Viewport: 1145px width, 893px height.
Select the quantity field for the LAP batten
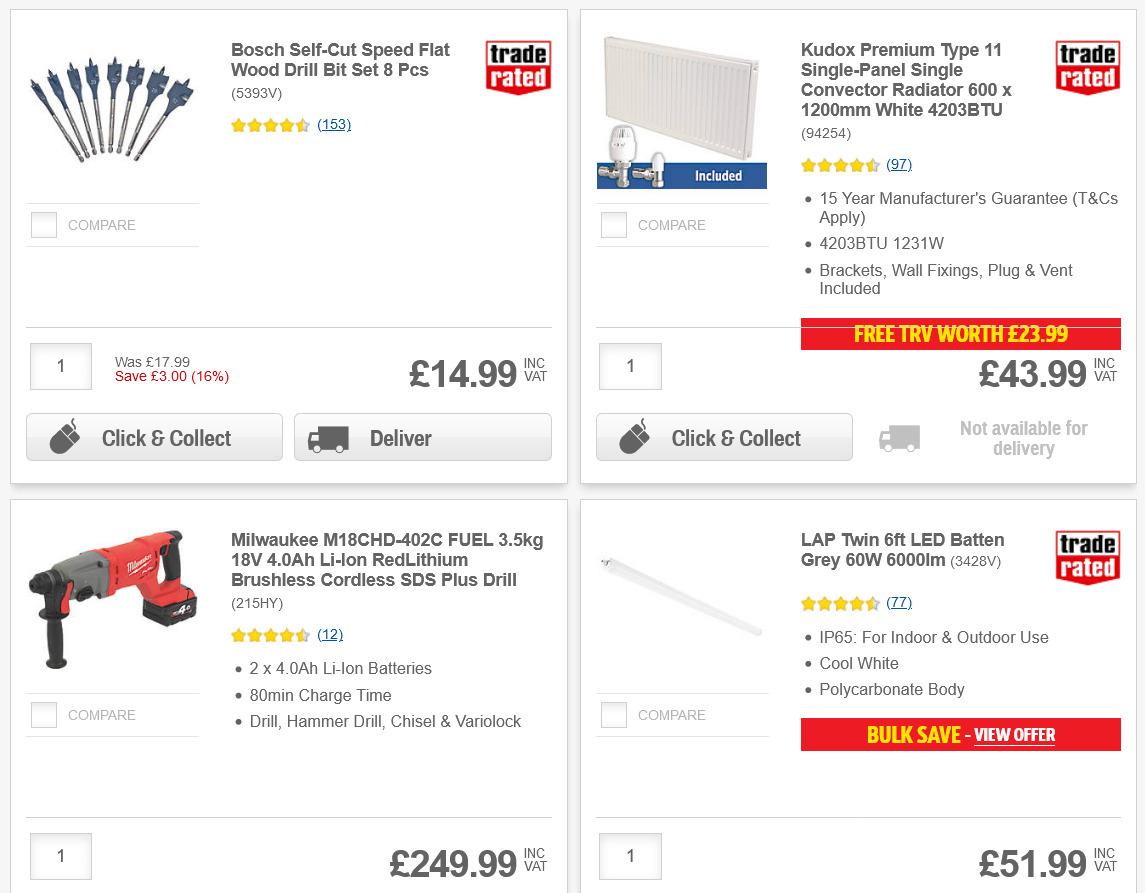(x=630, y=856)
